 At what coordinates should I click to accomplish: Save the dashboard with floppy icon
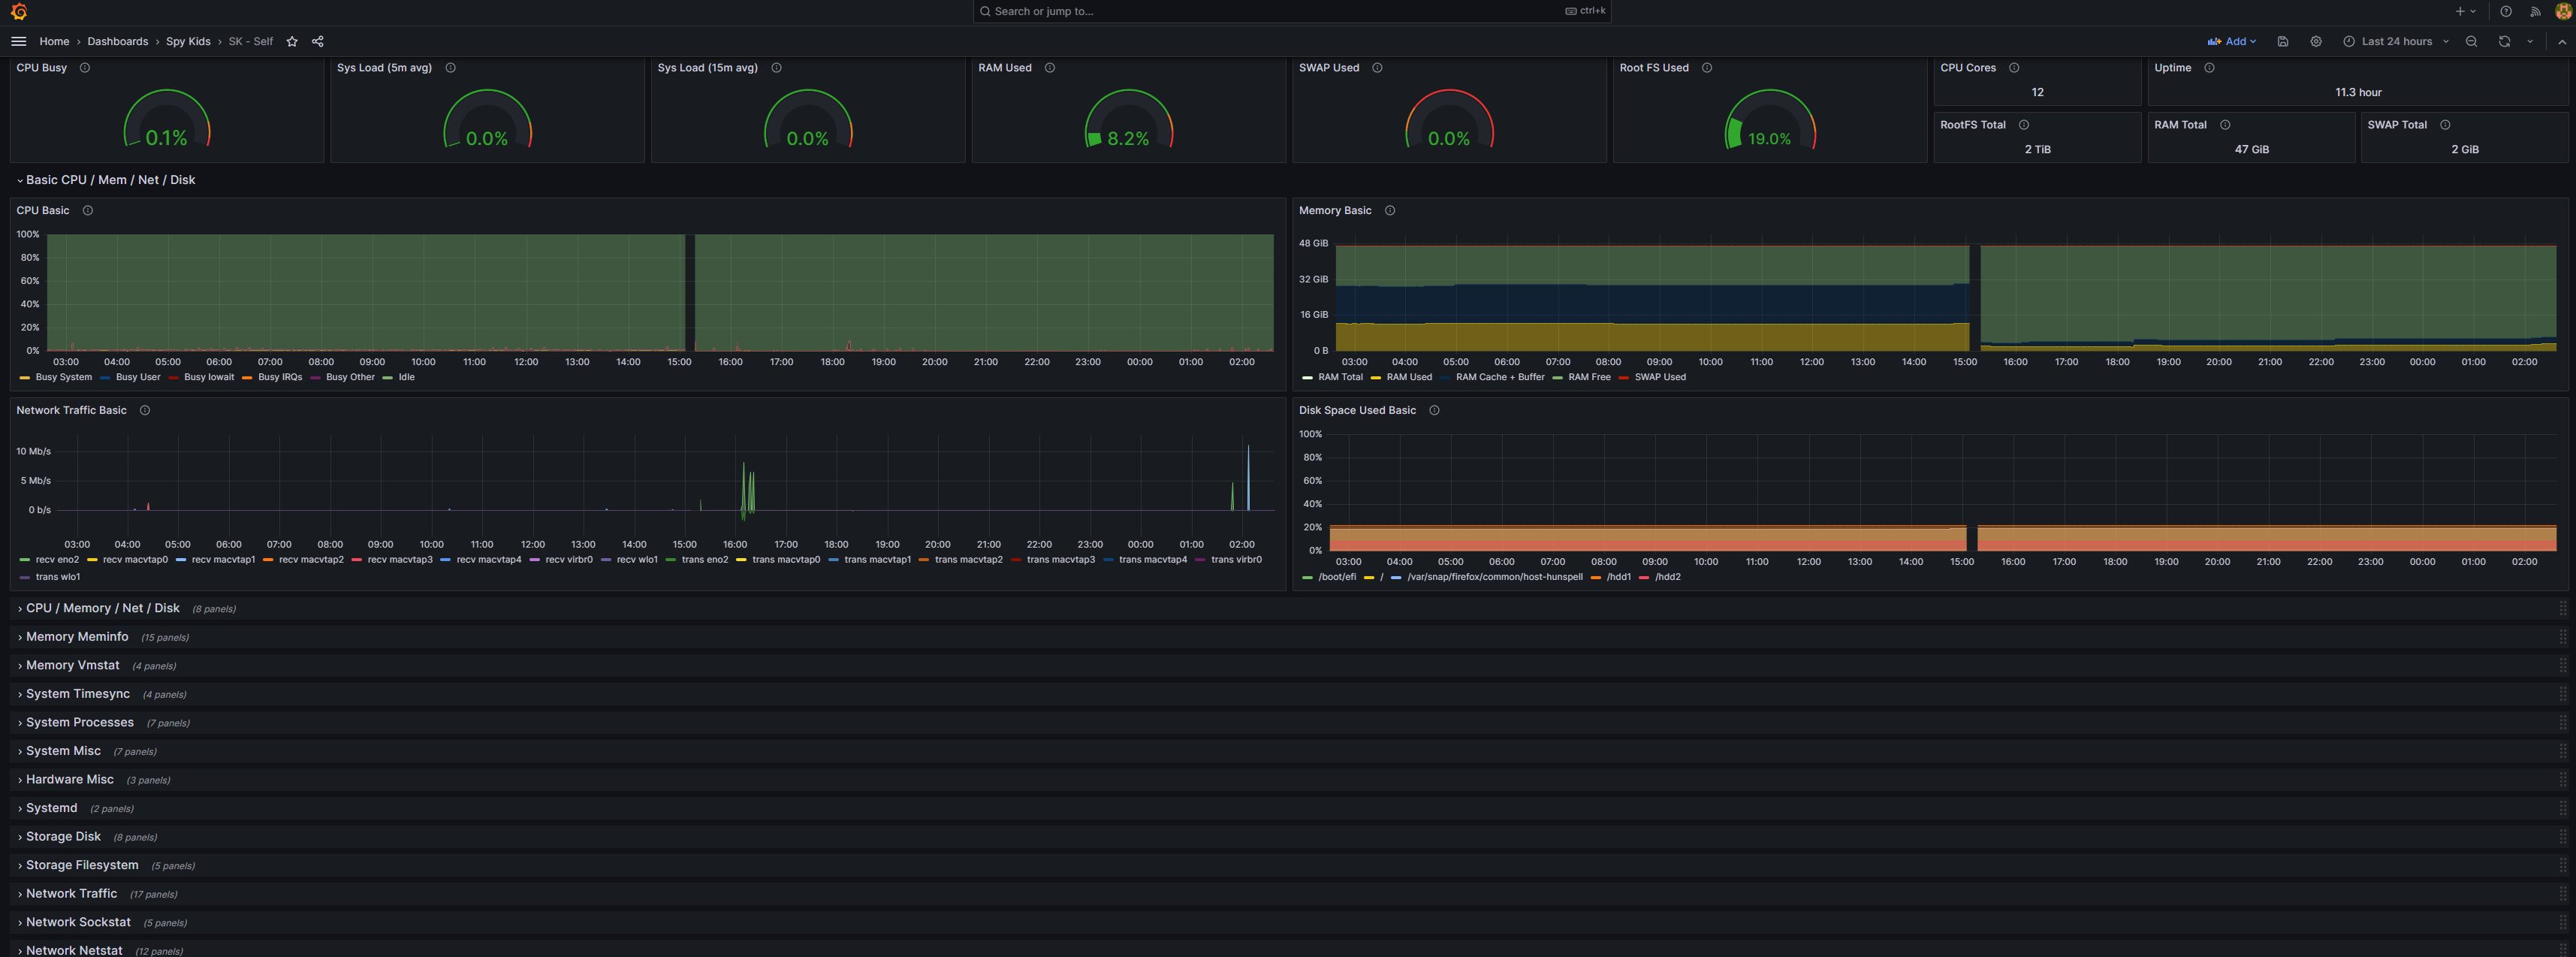[2283, 41]
